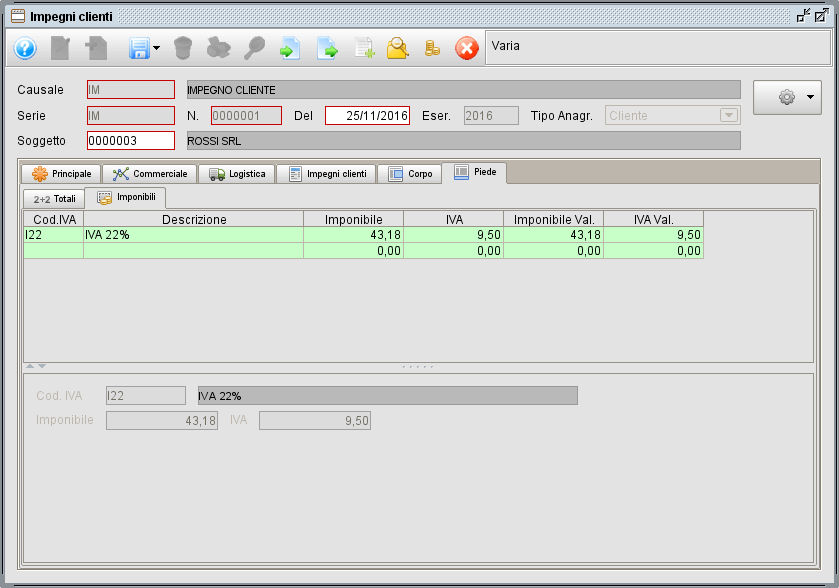Switch to the Corpo tab
The width and height of the screenshot is (839, 588).
(x=411, y=174)
